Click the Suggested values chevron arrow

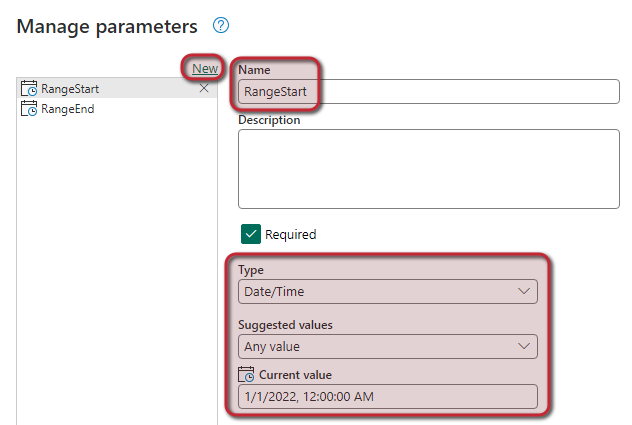coord(524,346)
